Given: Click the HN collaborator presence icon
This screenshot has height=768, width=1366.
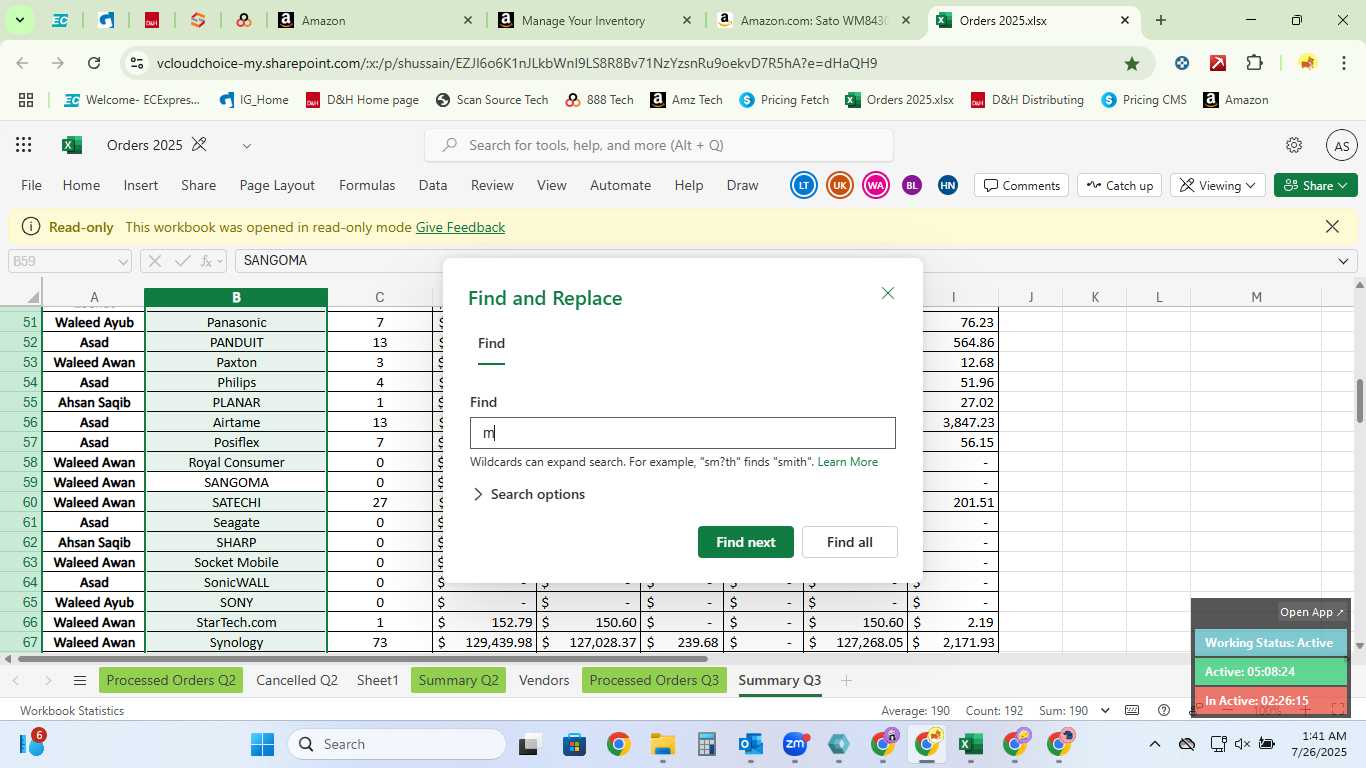Looking at the screenshot, I should pos(948,185).
